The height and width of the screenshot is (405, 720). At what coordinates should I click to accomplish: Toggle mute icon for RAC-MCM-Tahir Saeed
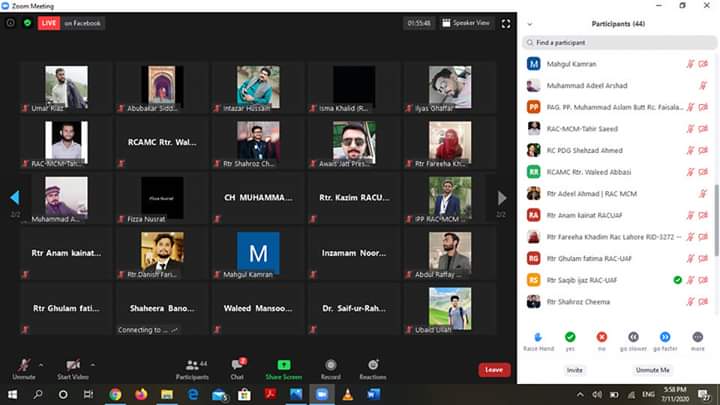pos(690,129)
